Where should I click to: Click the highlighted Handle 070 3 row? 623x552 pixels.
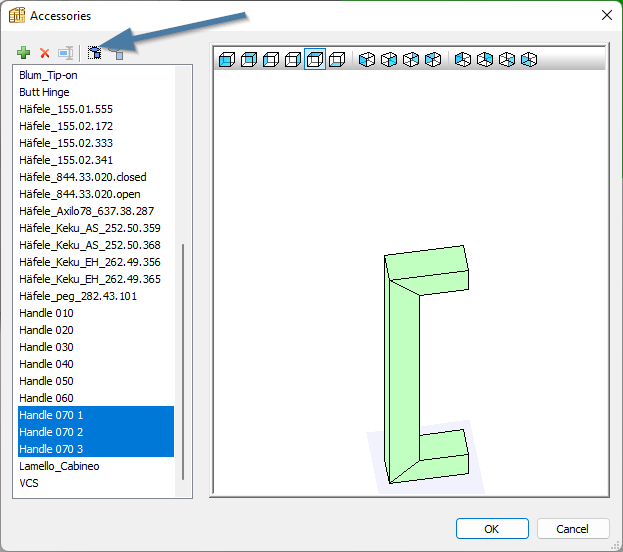coord(96,449)
